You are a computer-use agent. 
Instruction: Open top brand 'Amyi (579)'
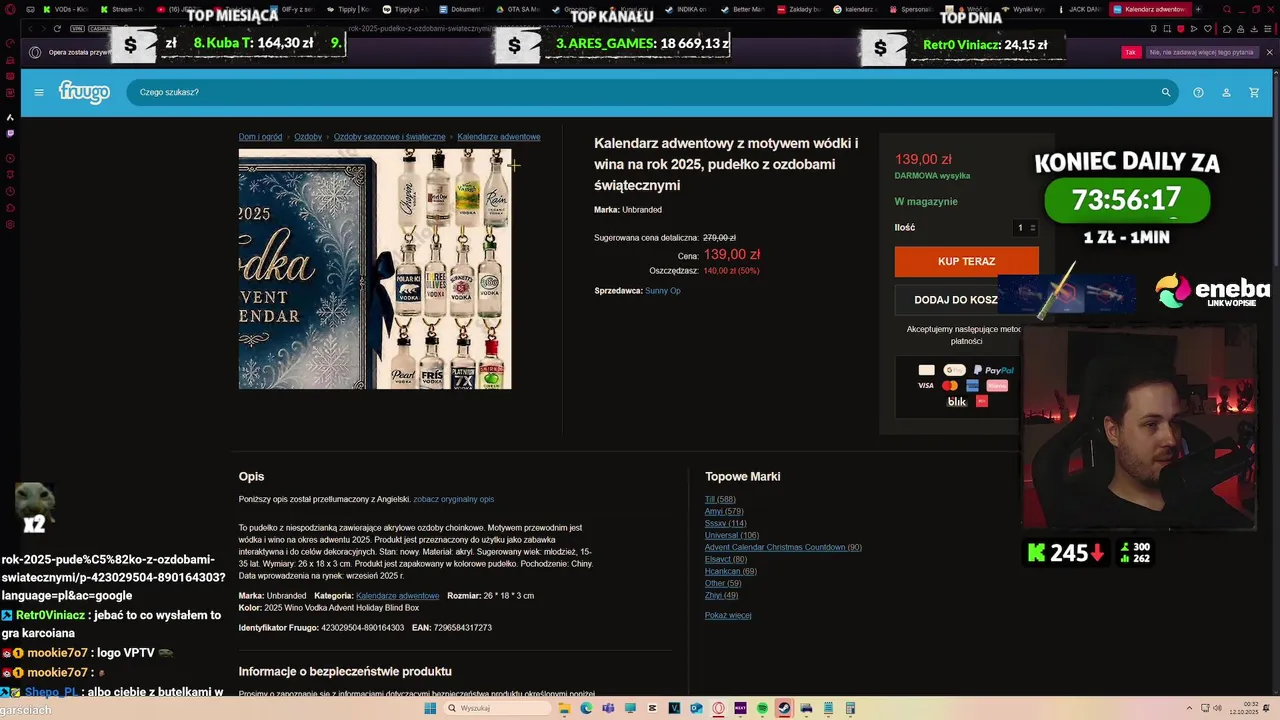(724, 512)
